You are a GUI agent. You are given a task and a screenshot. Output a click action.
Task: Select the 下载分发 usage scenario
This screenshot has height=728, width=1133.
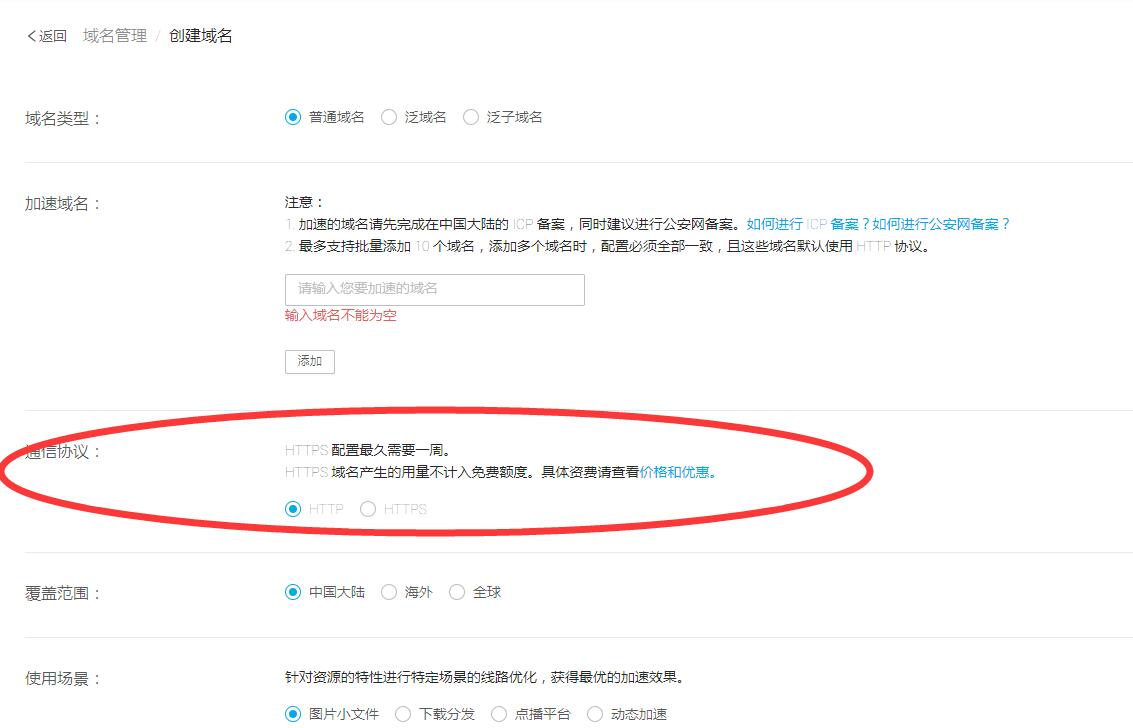click(402, 715)
